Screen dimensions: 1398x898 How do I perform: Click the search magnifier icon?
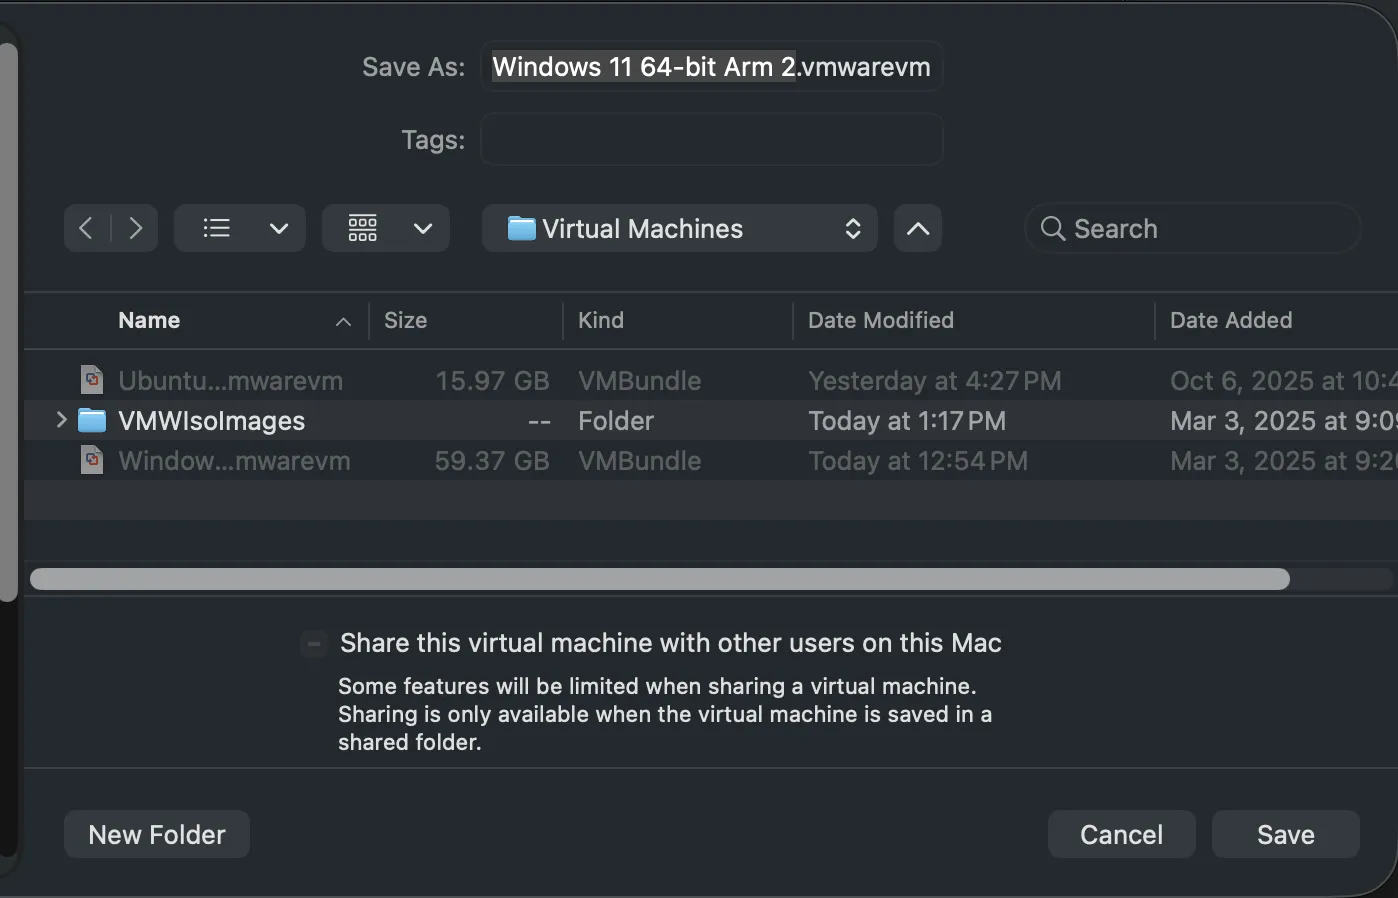1052,229
